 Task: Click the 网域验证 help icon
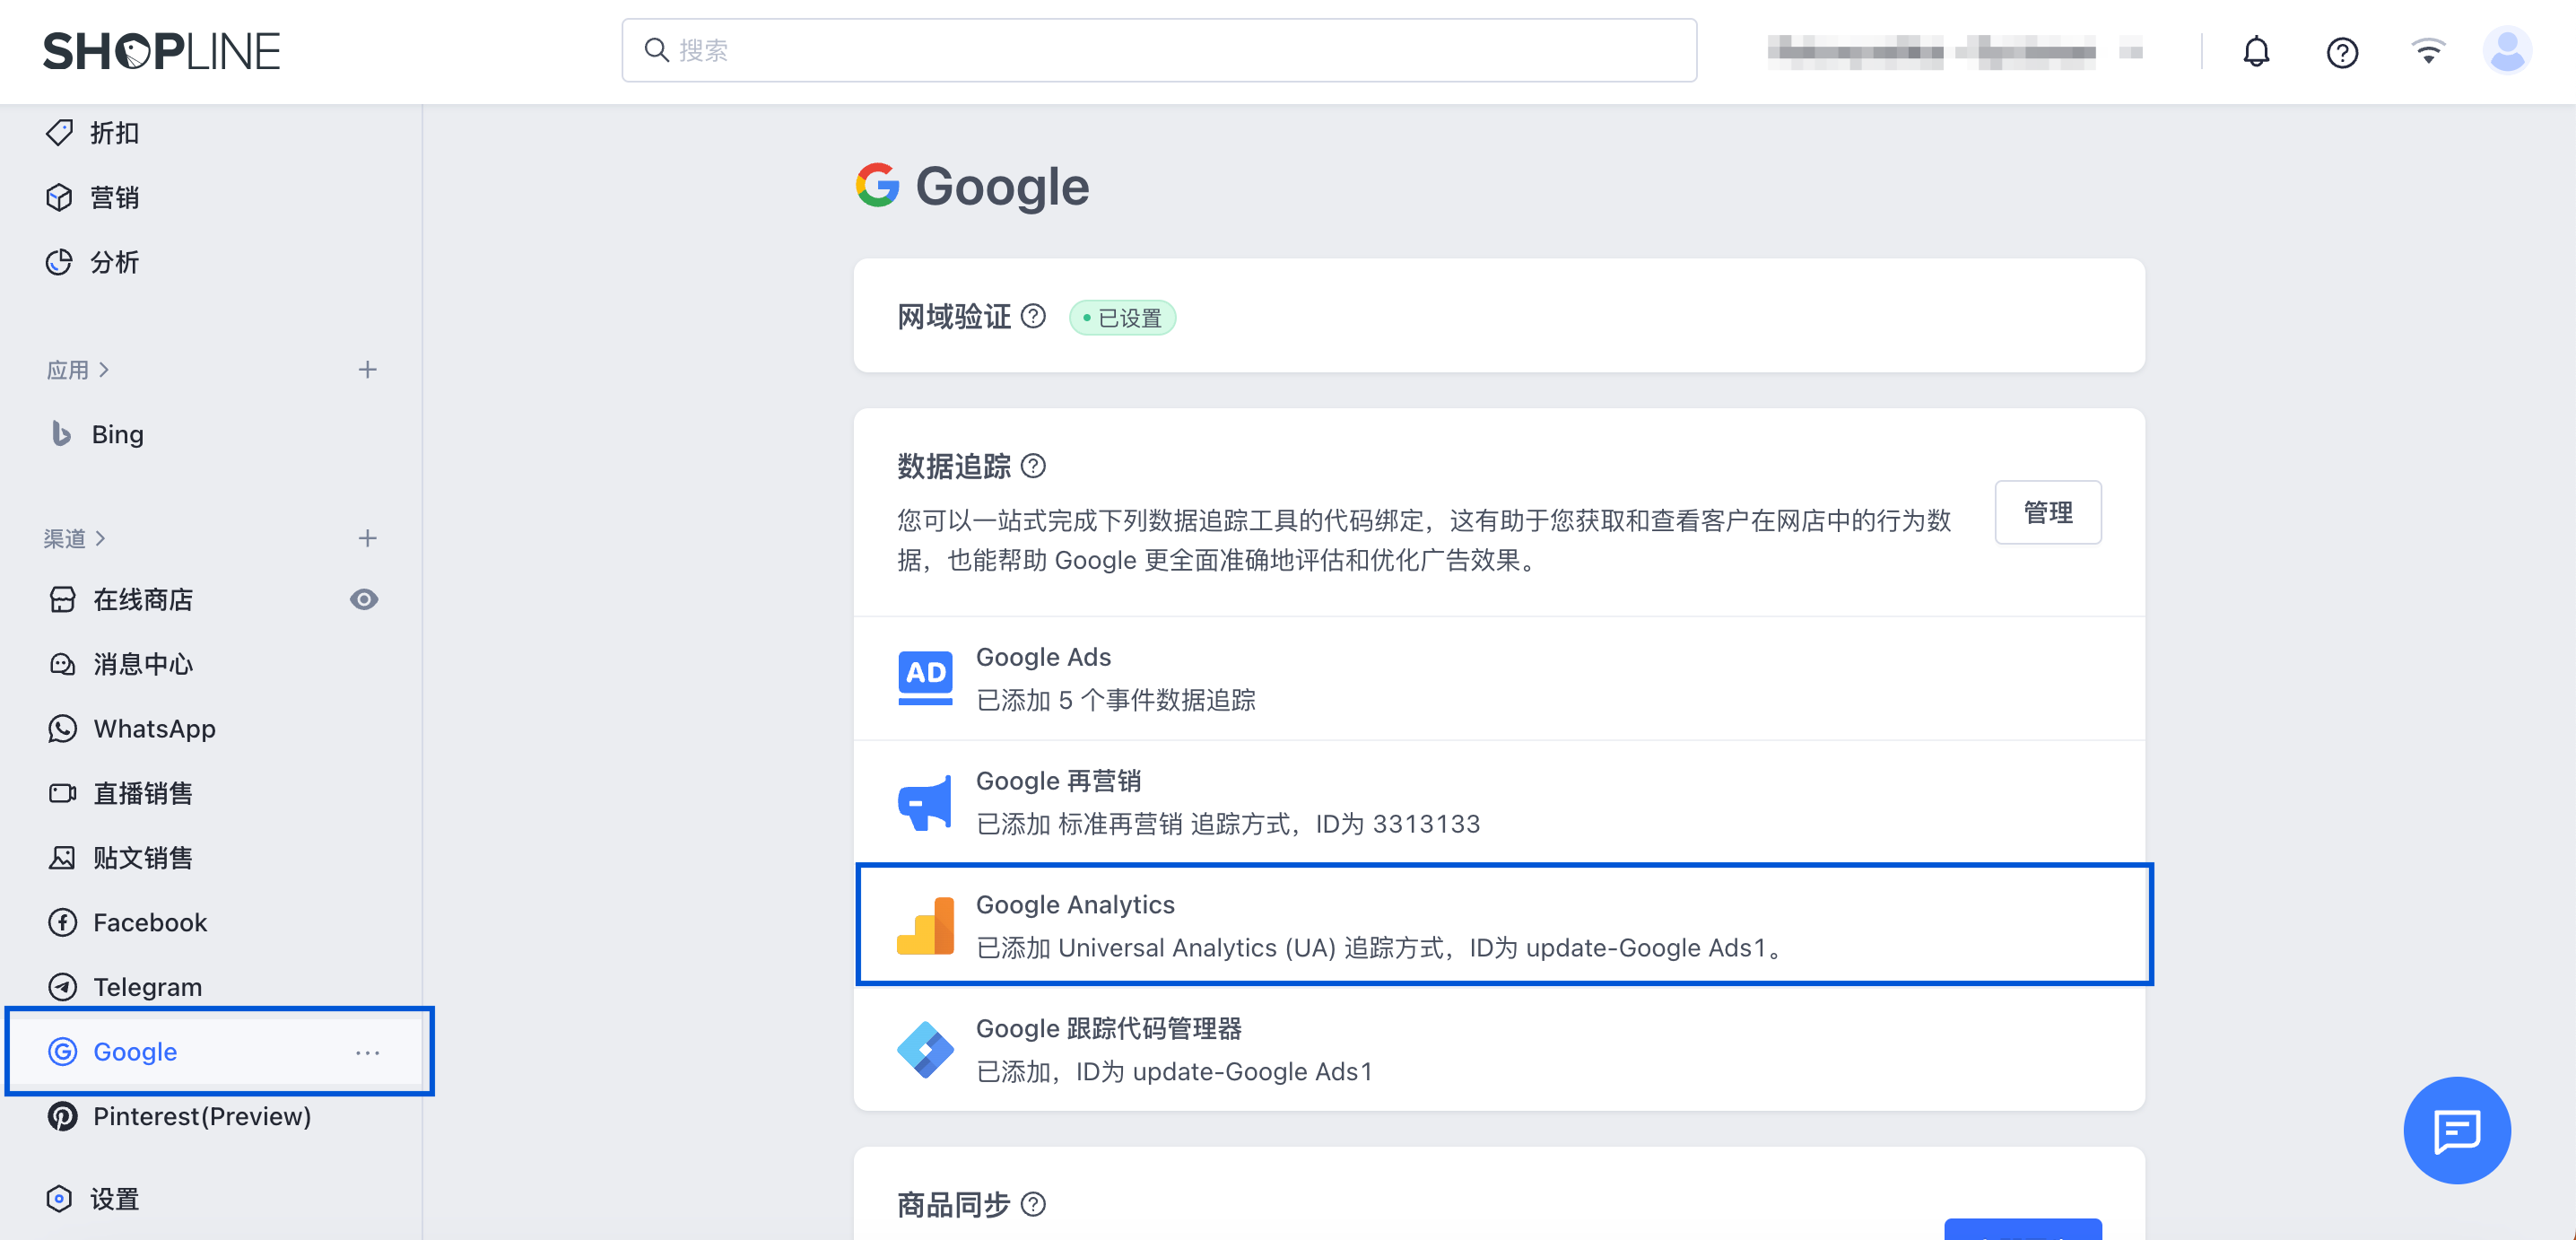[1034, 317]
